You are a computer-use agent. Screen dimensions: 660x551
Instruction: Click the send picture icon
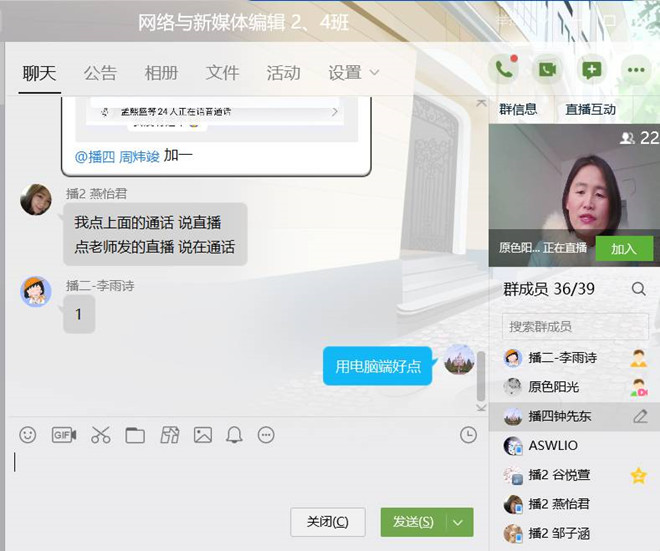point(203,435)
